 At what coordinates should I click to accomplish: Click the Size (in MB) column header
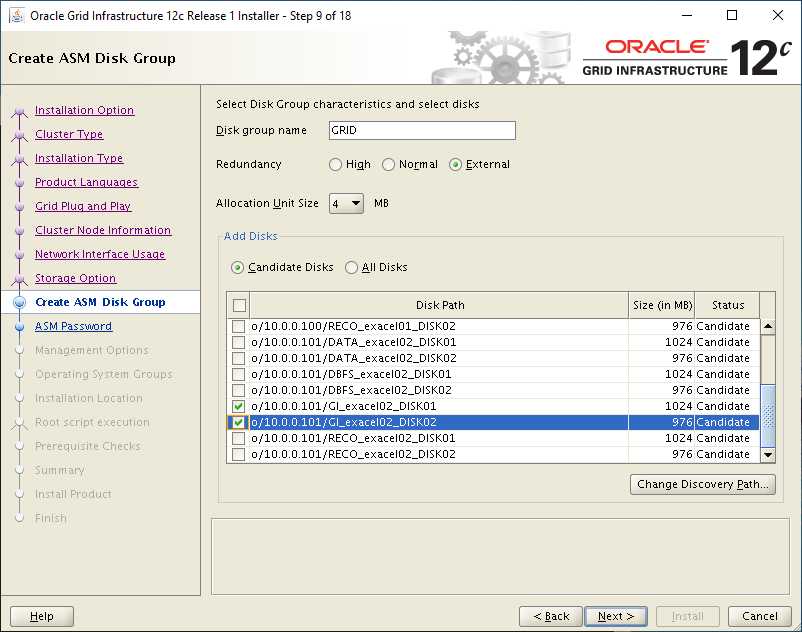tap(662, 305)
